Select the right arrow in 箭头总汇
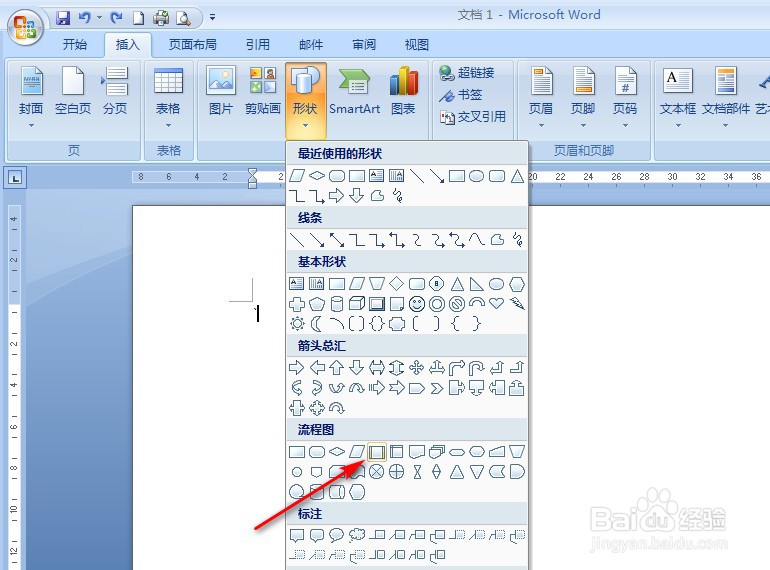Viewport: 770px width, 570px height. click(297, 368)
